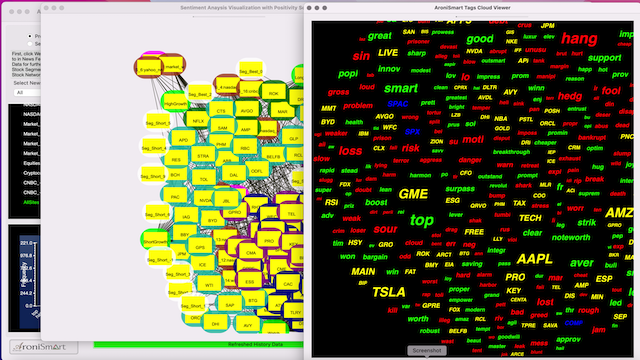Select the Equities entry in the feed list
The image size is (640, 360).
click(31, 163)
